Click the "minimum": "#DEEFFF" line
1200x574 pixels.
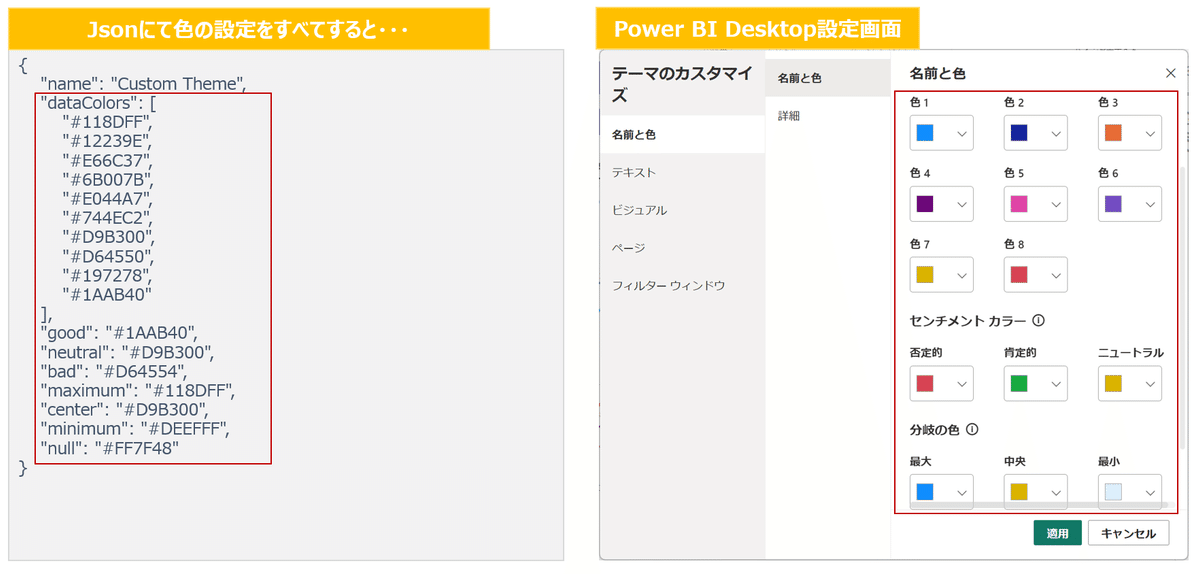[135, 429]
